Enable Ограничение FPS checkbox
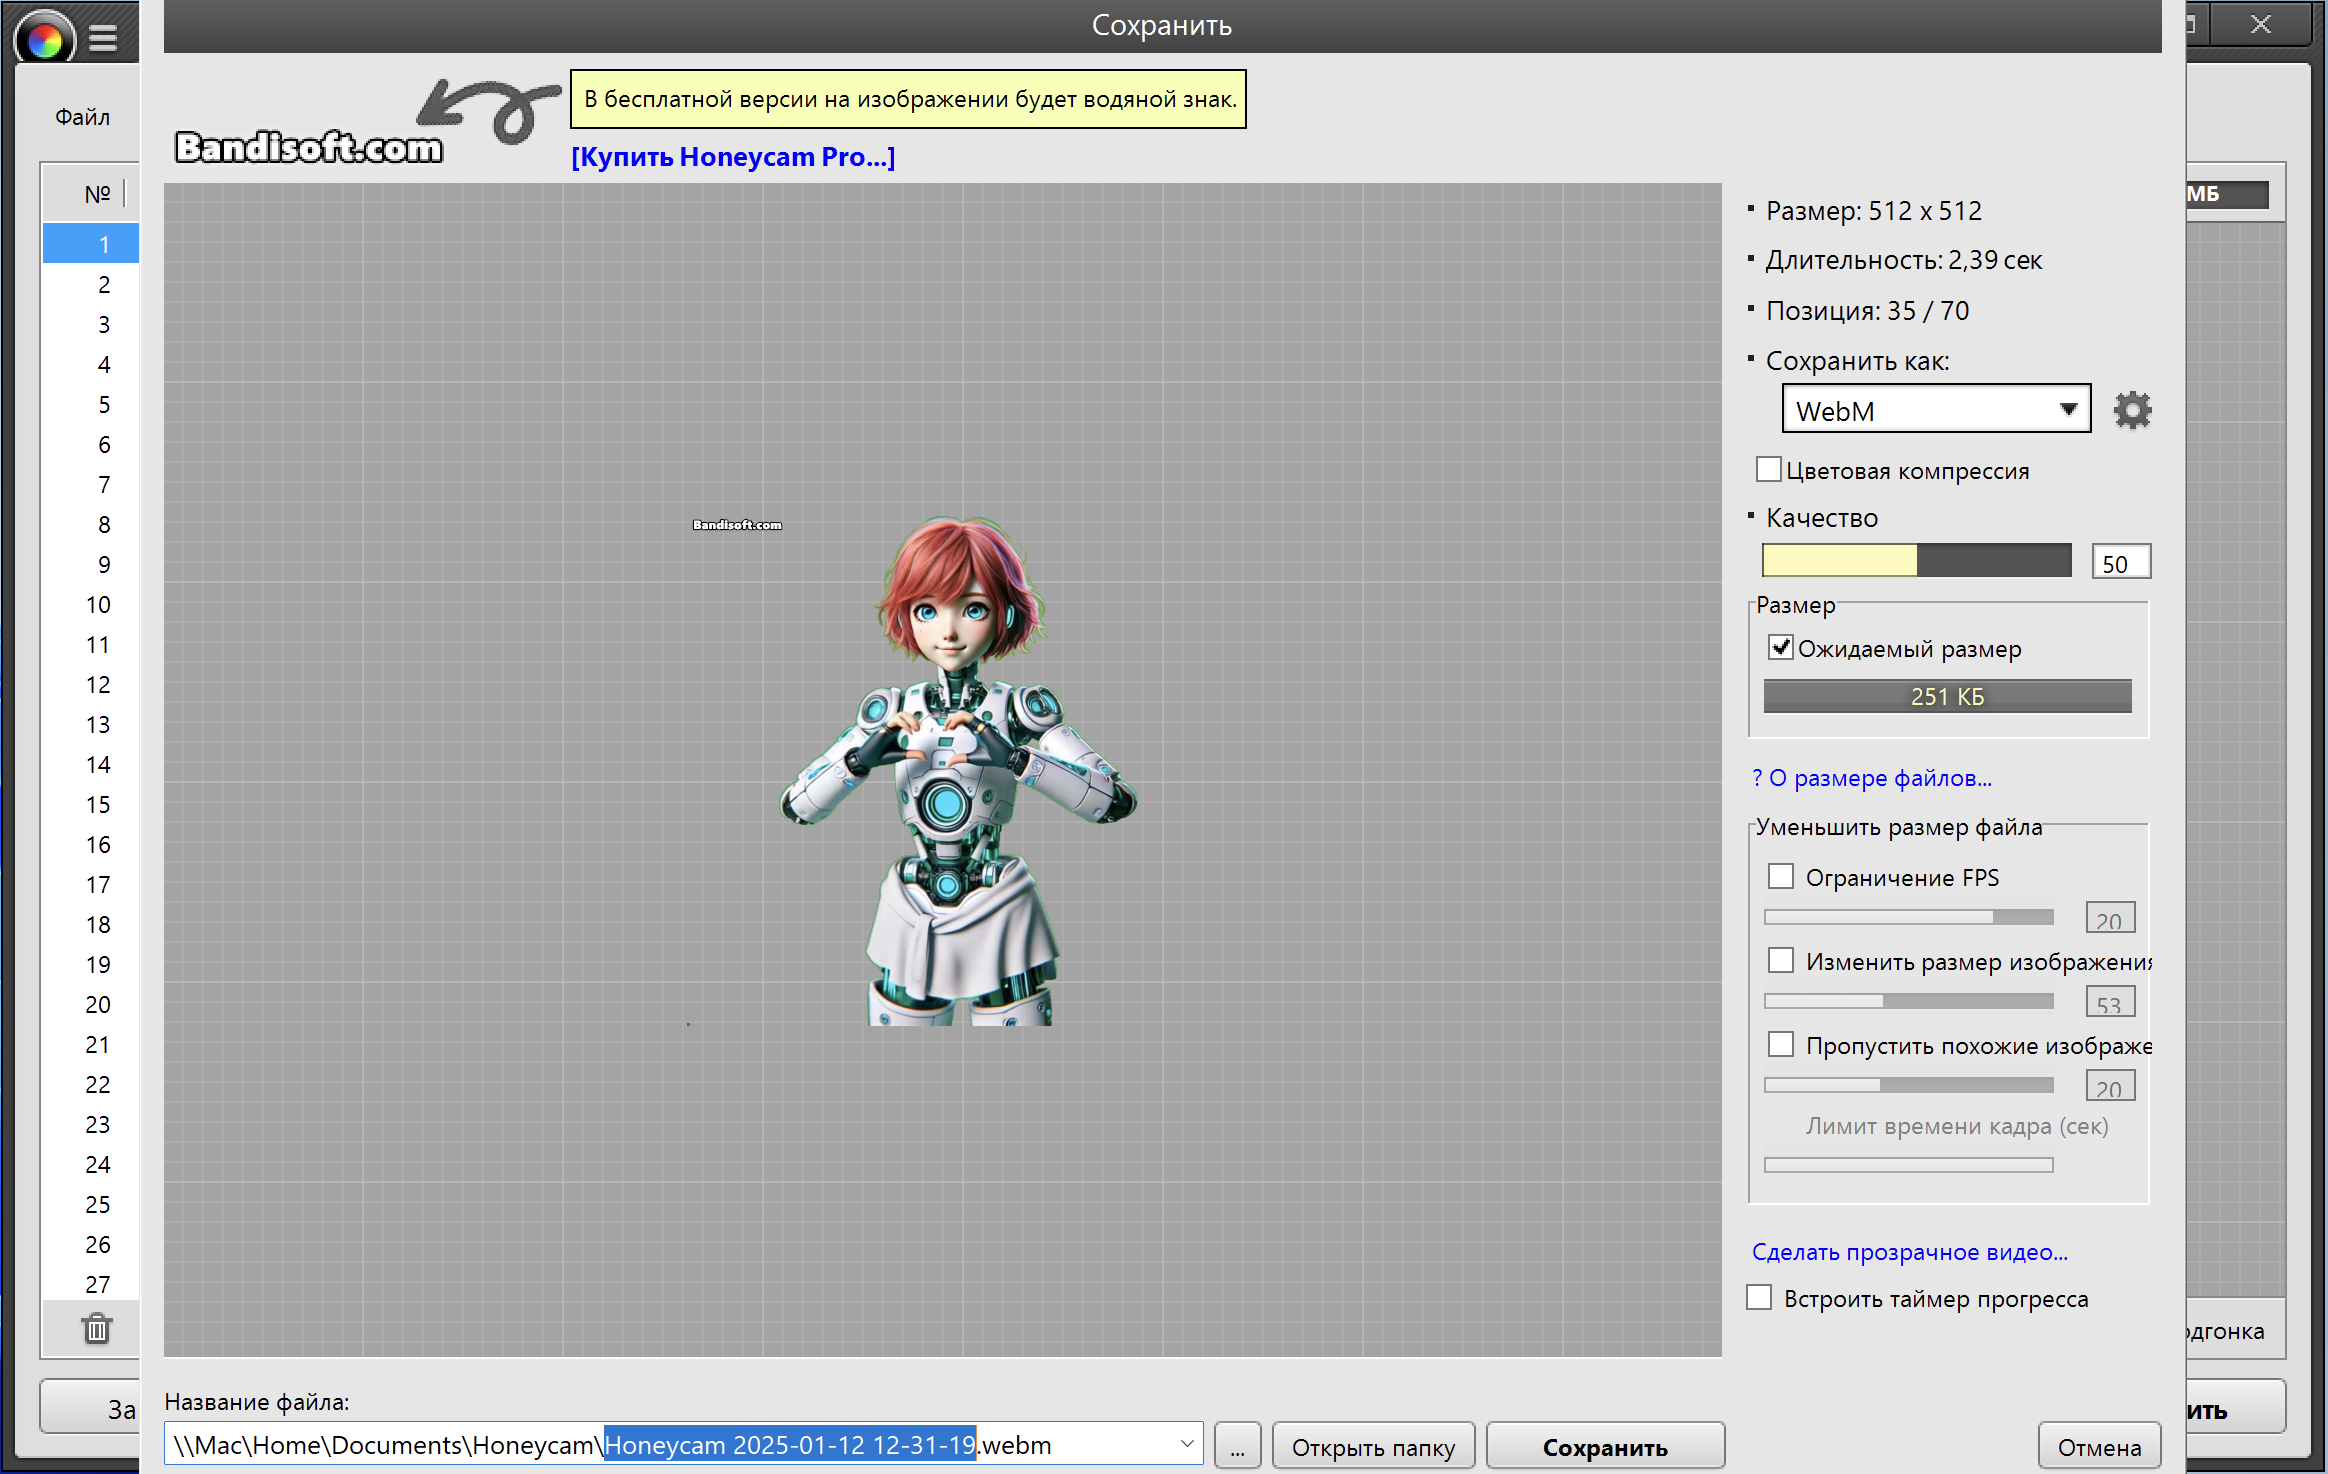The height and width of the screenshot is (1474, 2328). 1781,877
